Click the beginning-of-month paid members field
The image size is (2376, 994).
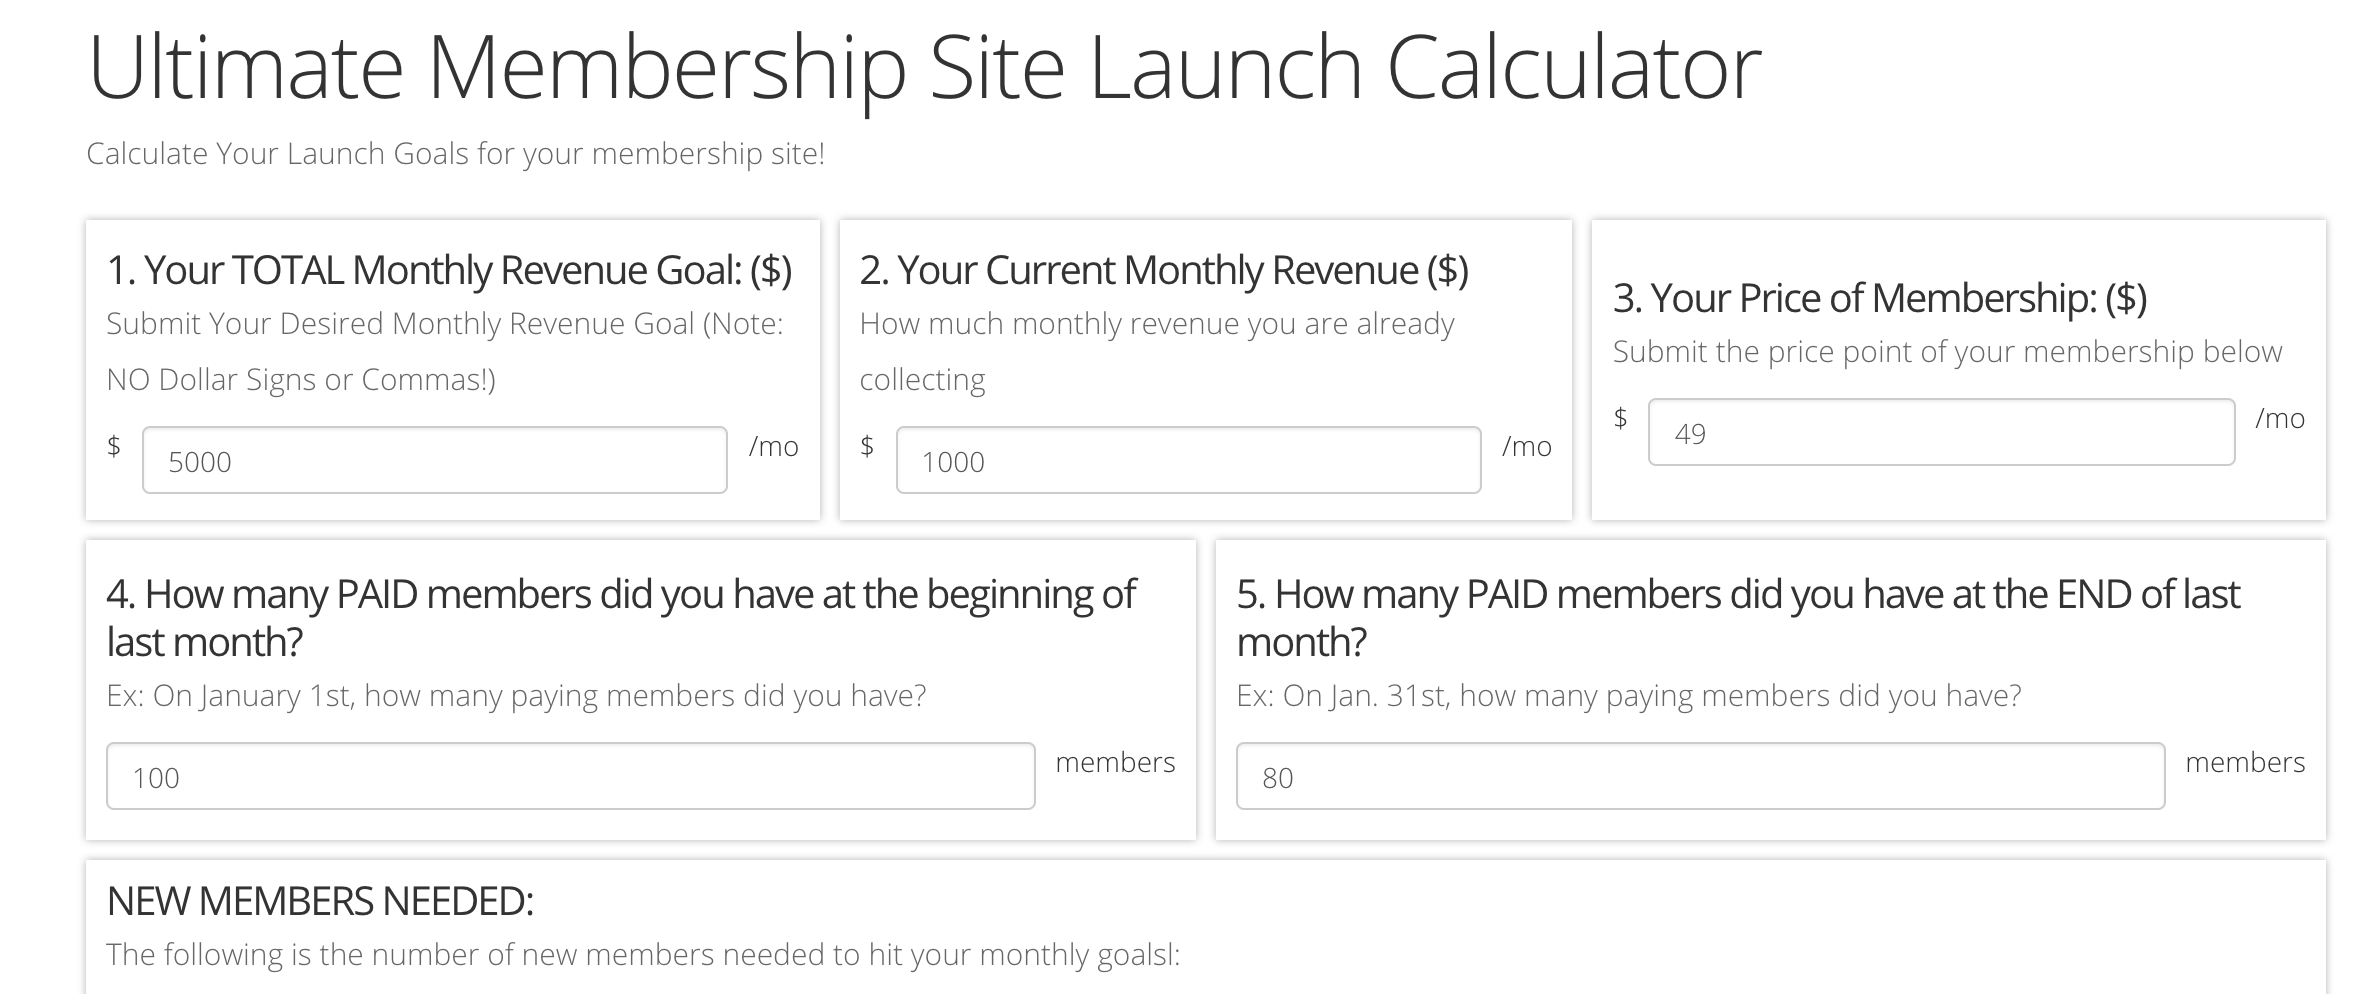click(x=570, y=776)
